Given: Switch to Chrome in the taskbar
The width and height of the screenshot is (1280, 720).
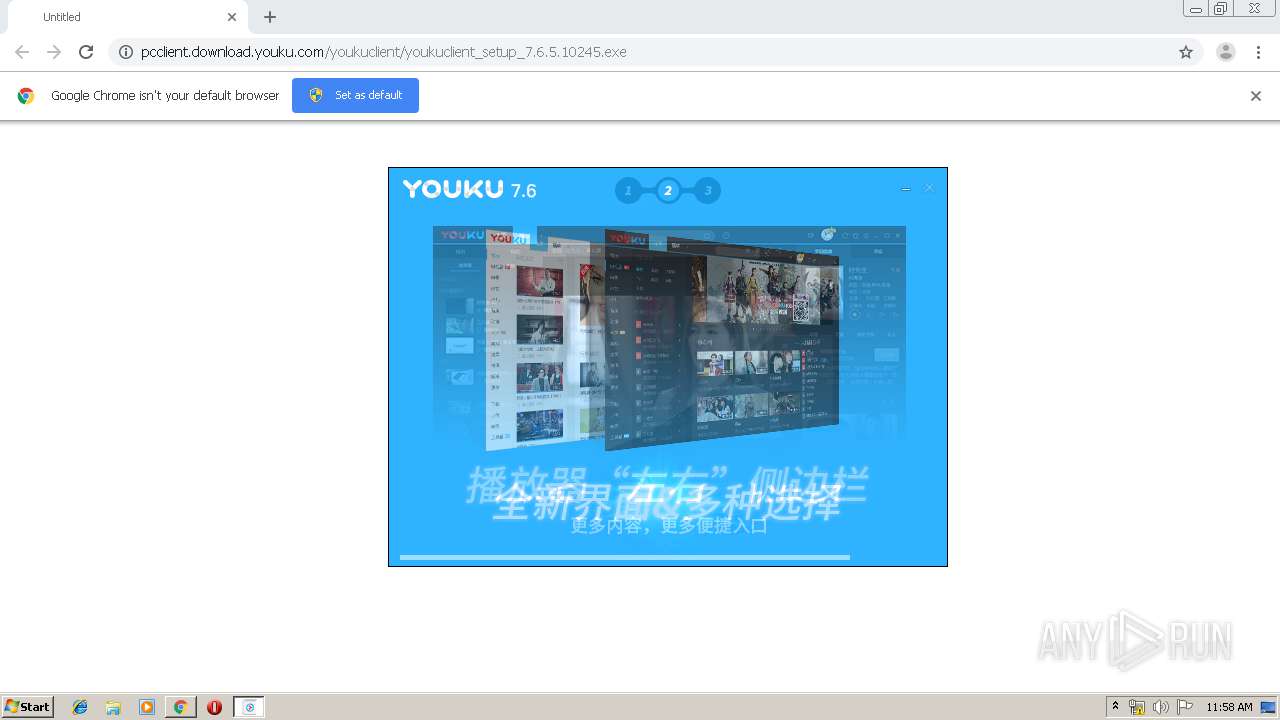Looking at the screenshot, I should point(180,707).
